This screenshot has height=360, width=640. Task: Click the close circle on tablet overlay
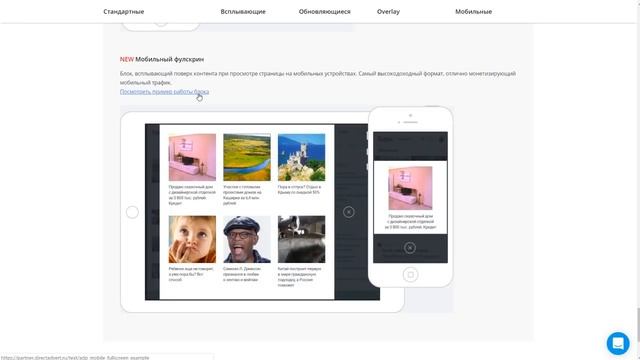[349, 212]
